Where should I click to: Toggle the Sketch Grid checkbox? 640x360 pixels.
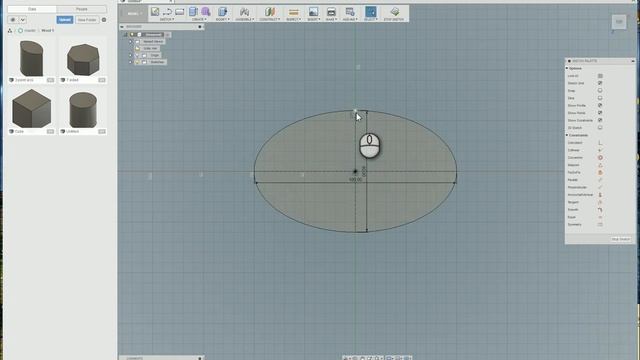coord(600,83)
